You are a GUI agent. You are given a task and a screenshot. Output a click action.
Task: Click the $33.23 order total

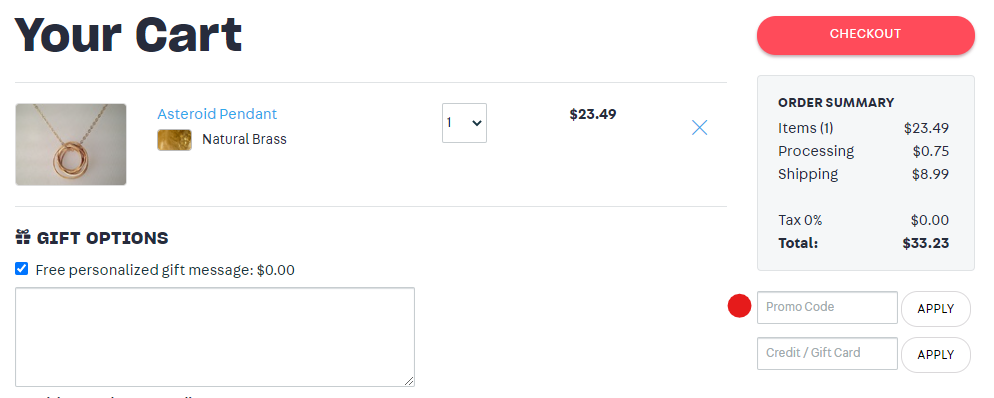point(926,243)
